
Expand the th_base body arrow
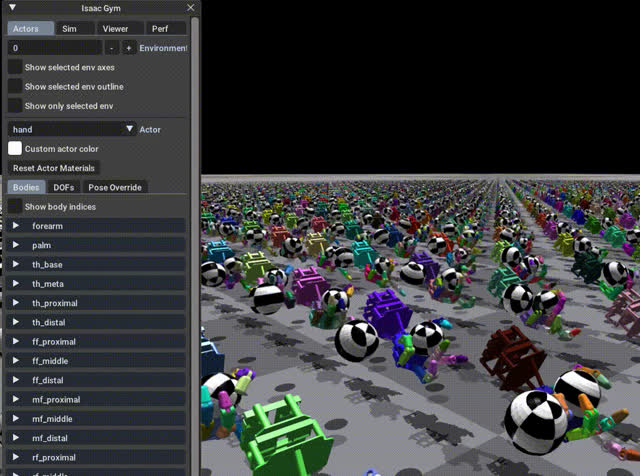16,264
